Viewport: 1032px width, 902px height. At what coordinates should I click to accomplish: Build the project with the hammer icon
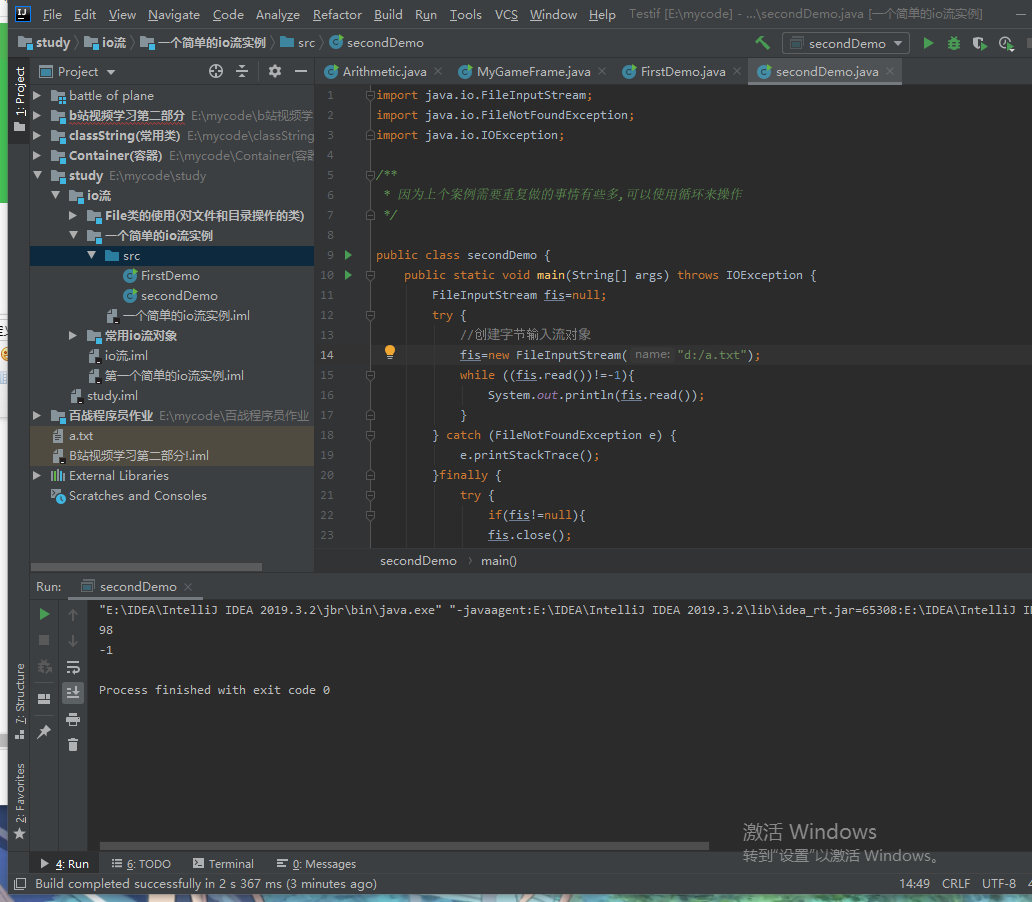coord(762,43)
